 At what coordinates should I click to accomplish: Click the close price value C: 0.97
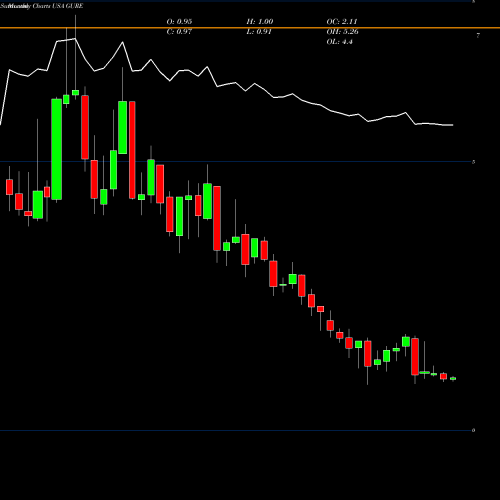click(x=179, y=32)
